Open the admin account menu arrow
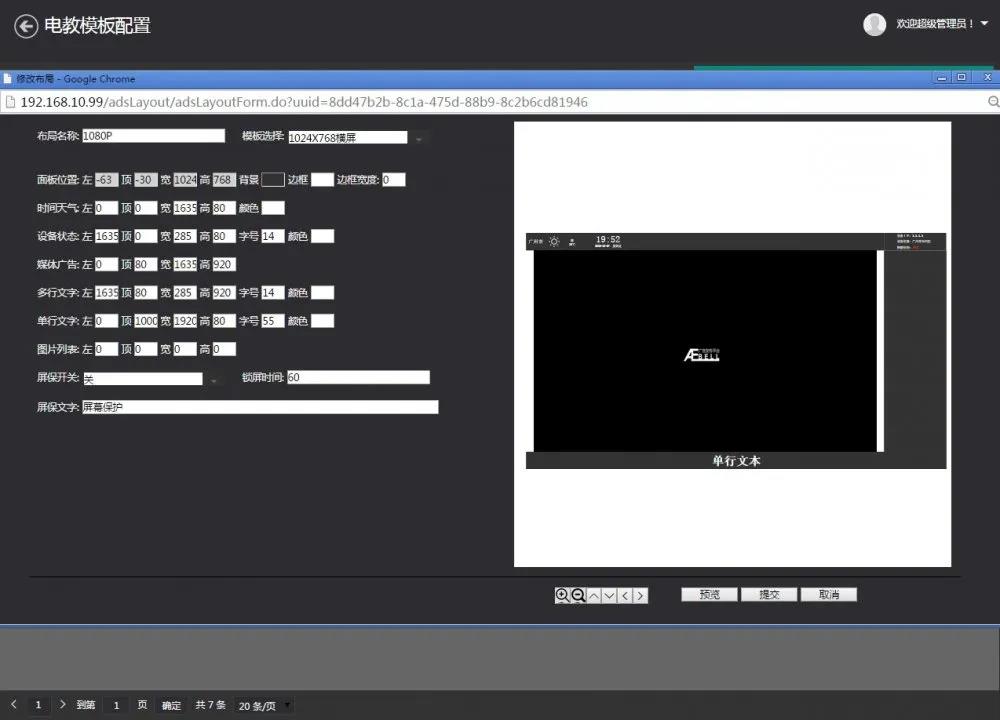 (985, 24)
